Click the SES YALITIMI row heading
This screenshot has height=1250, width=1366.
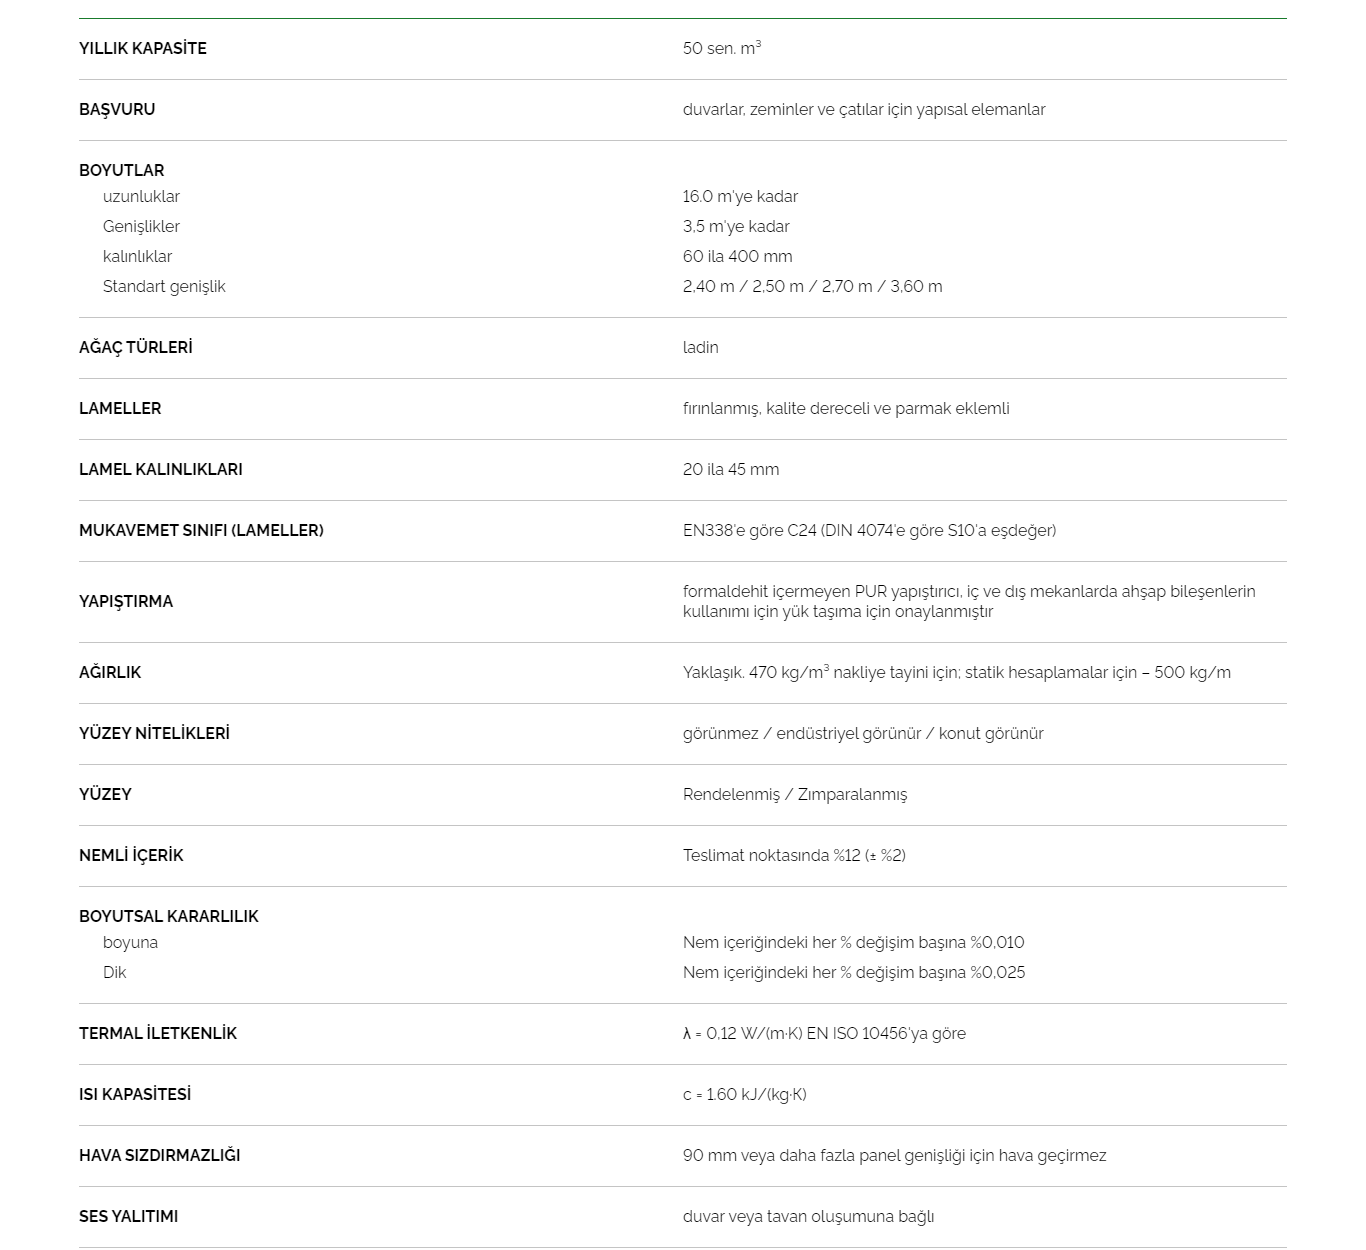point(129,1216)
